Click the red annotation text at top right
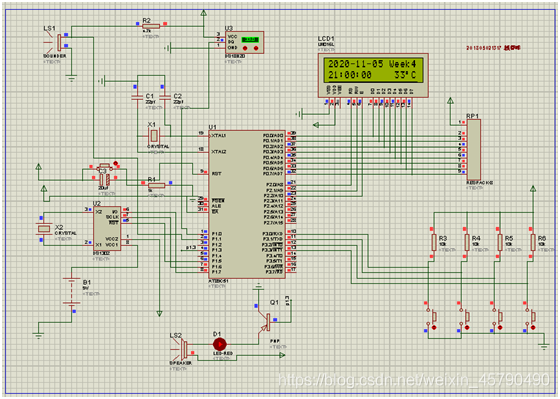This screenshot has height=399, width=560. point(493,48)
